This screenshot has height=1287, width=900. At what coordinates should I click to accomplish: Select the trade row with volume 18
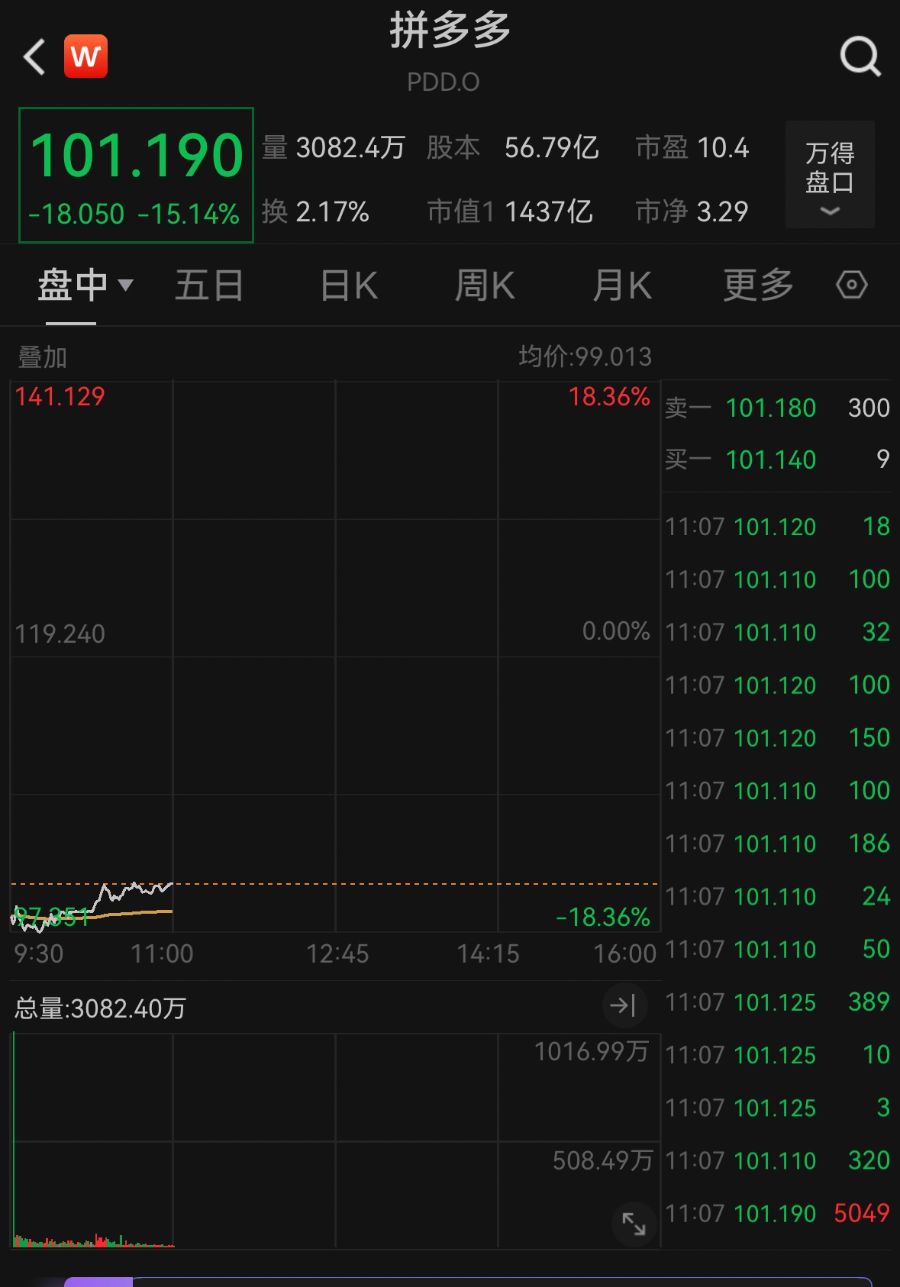(778, 527)
